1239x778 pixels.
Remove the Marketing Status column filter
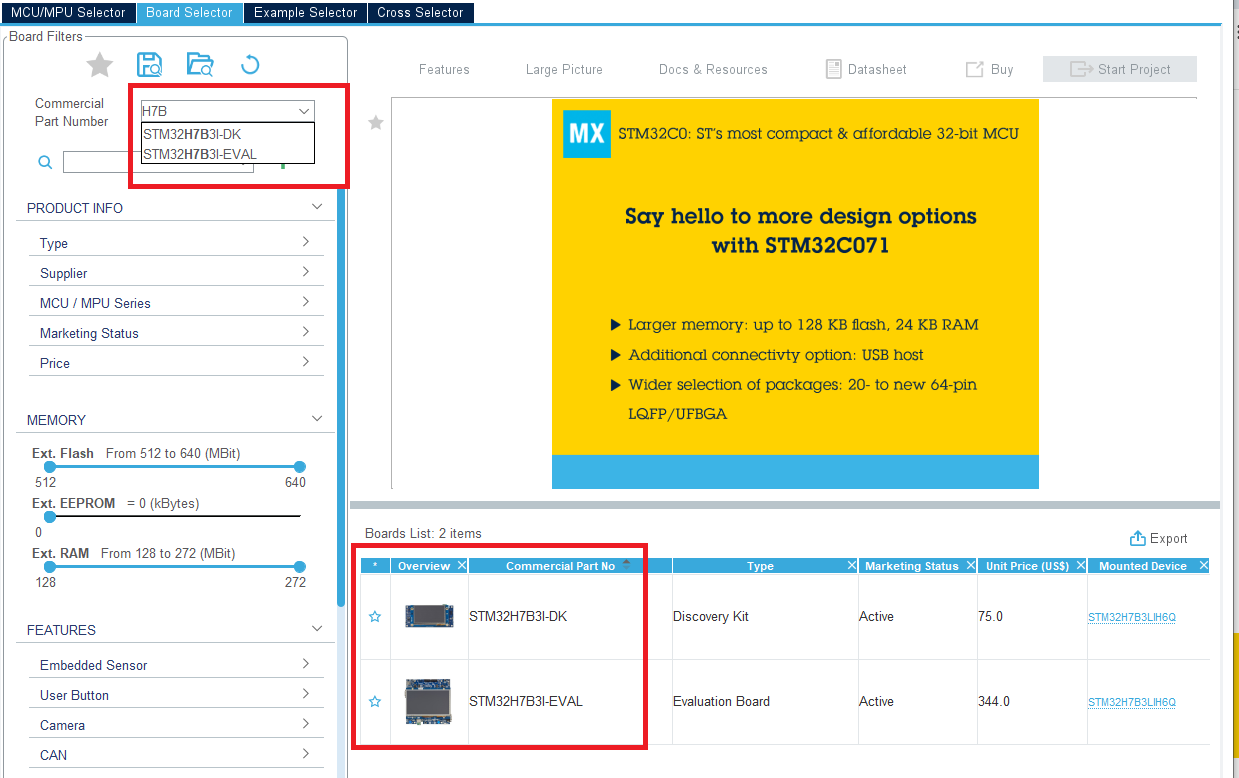(x=969, y=565)
